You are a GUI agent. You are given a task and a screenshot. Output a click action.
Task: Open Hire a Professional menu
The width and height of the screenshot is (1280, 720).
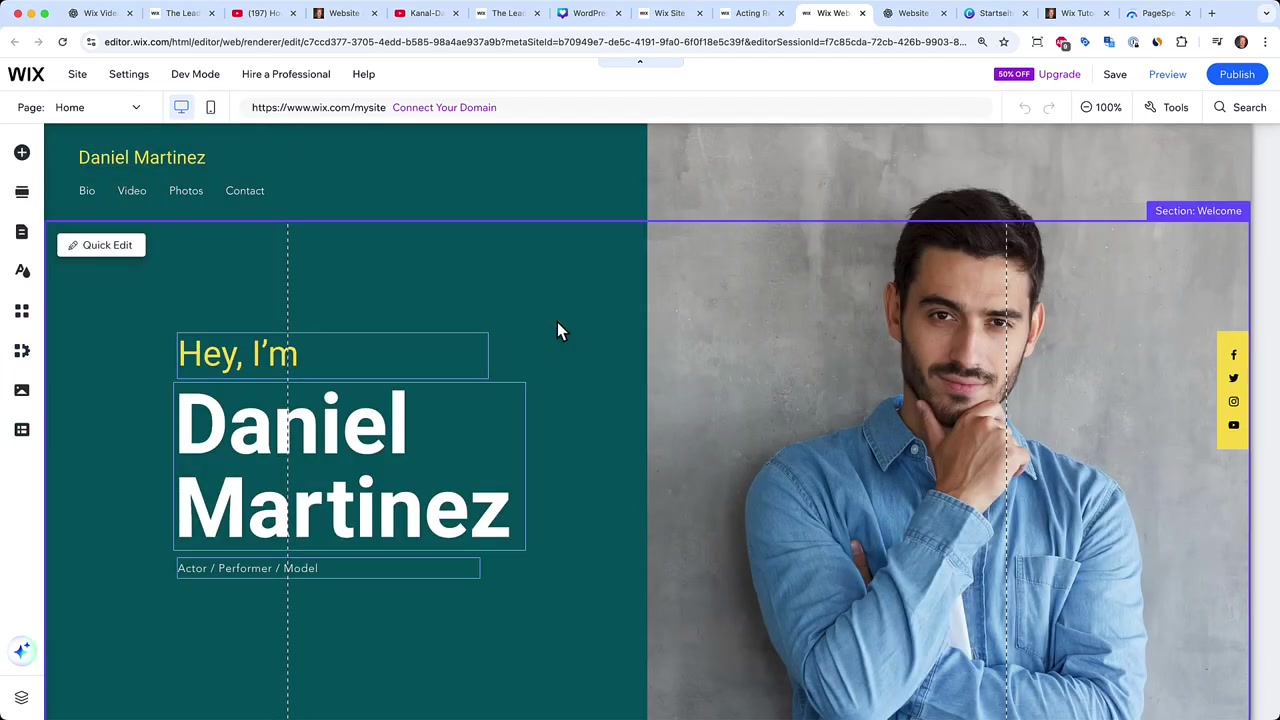coord(286,74)
